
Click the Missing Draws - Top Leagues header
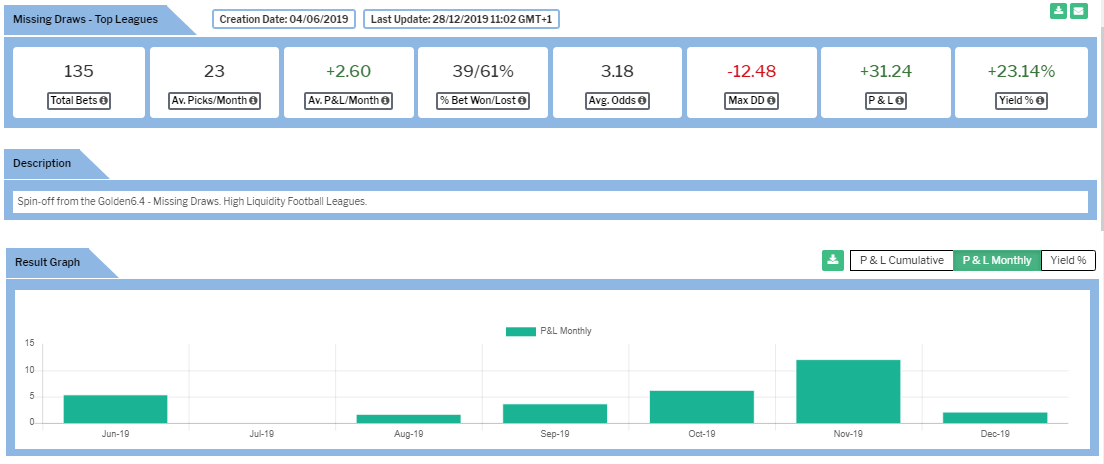[x=85, y=19]
